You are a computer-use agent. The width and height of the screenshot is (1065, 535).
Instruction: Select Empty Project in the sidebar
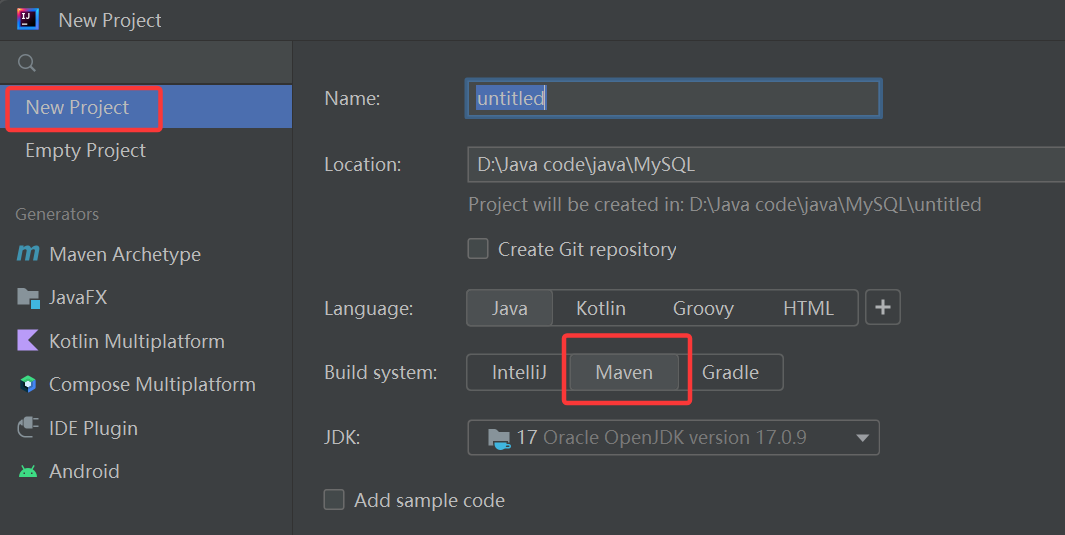(x=146, y=150)
